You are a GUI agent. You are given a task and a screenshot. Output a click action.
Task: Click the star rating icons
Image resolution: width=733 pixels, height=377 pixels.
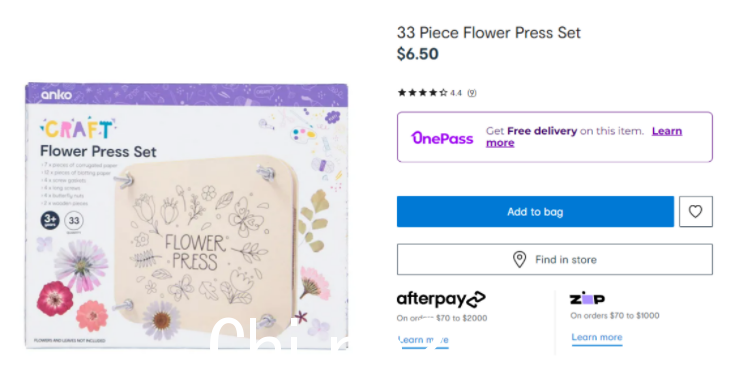point(422,93)
